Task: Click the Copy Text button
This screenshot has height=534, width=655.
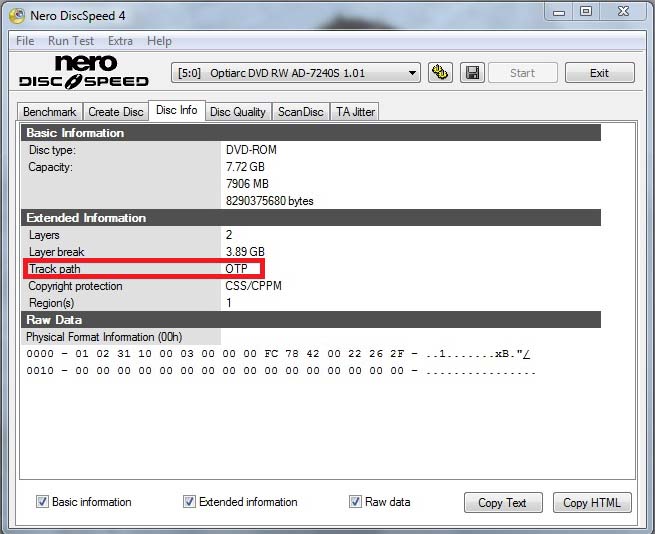Action: click(x=503, y=502)
